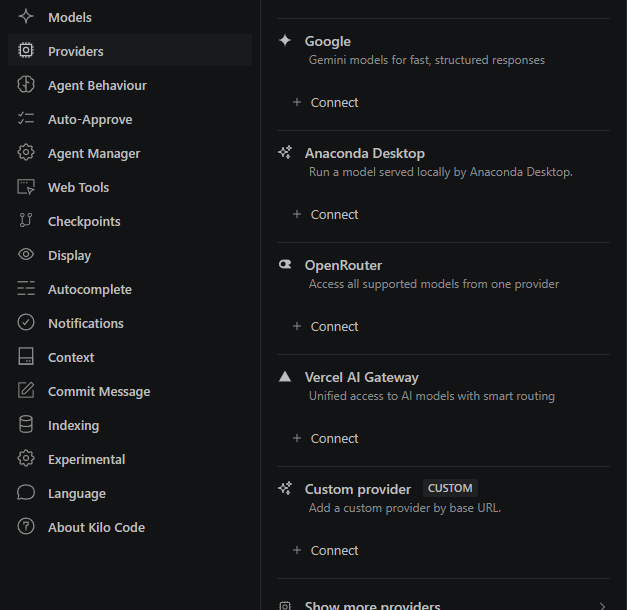The image size is (627, 610).
Task: Open Checkpoints settings
Action: click(130, 221)
